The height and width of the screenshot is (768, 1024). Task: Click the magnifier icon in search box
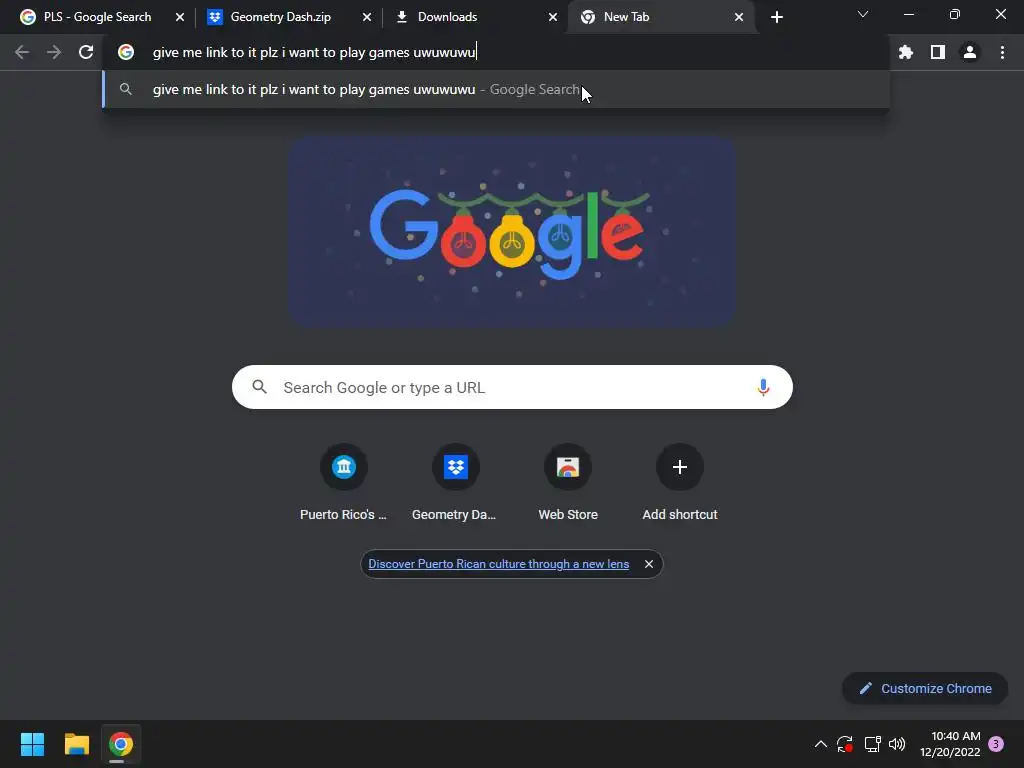pos(259,387)
